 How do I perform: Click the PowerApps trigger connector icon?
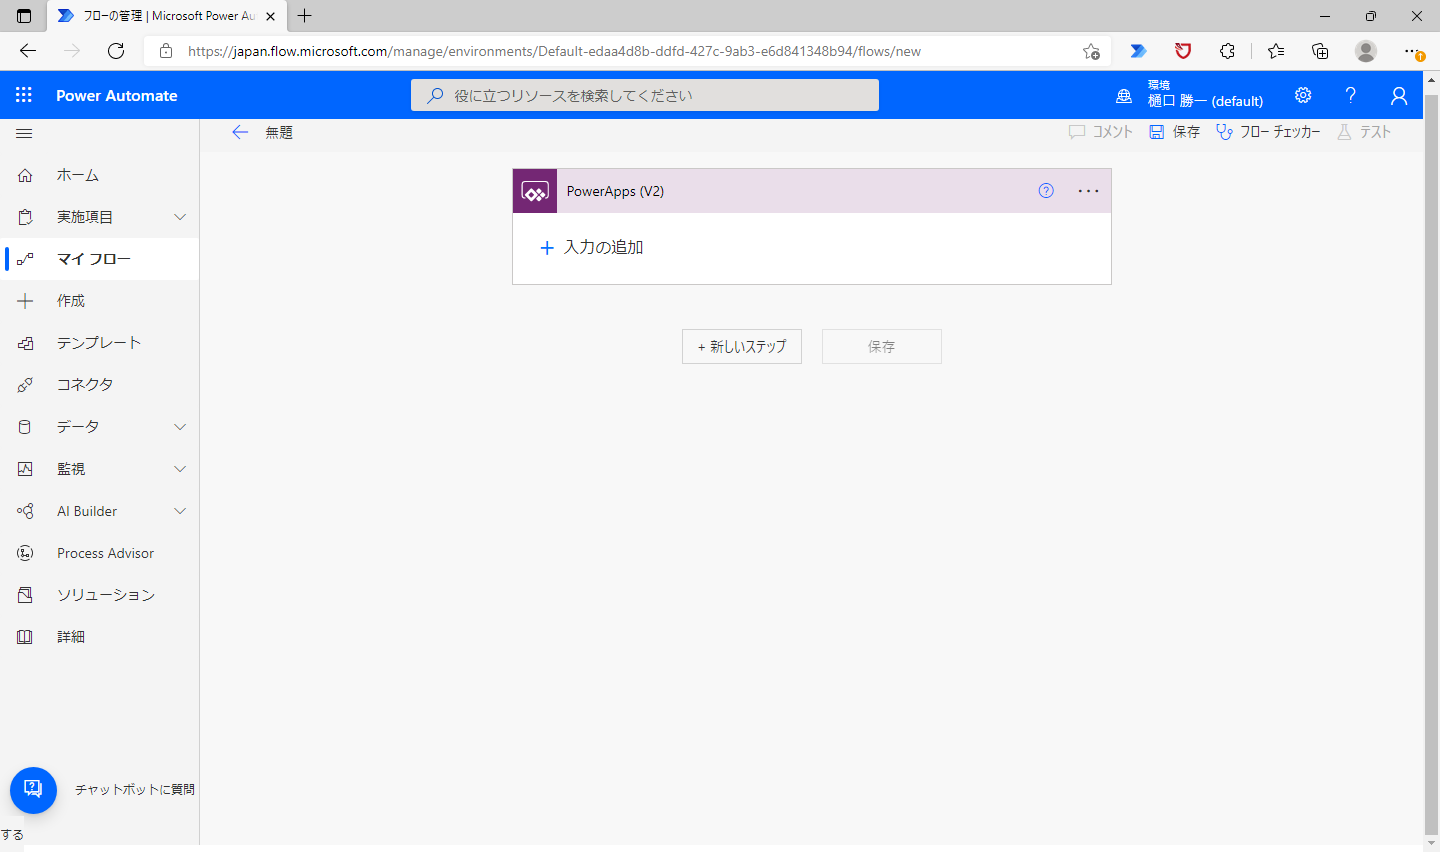(535, 191)
